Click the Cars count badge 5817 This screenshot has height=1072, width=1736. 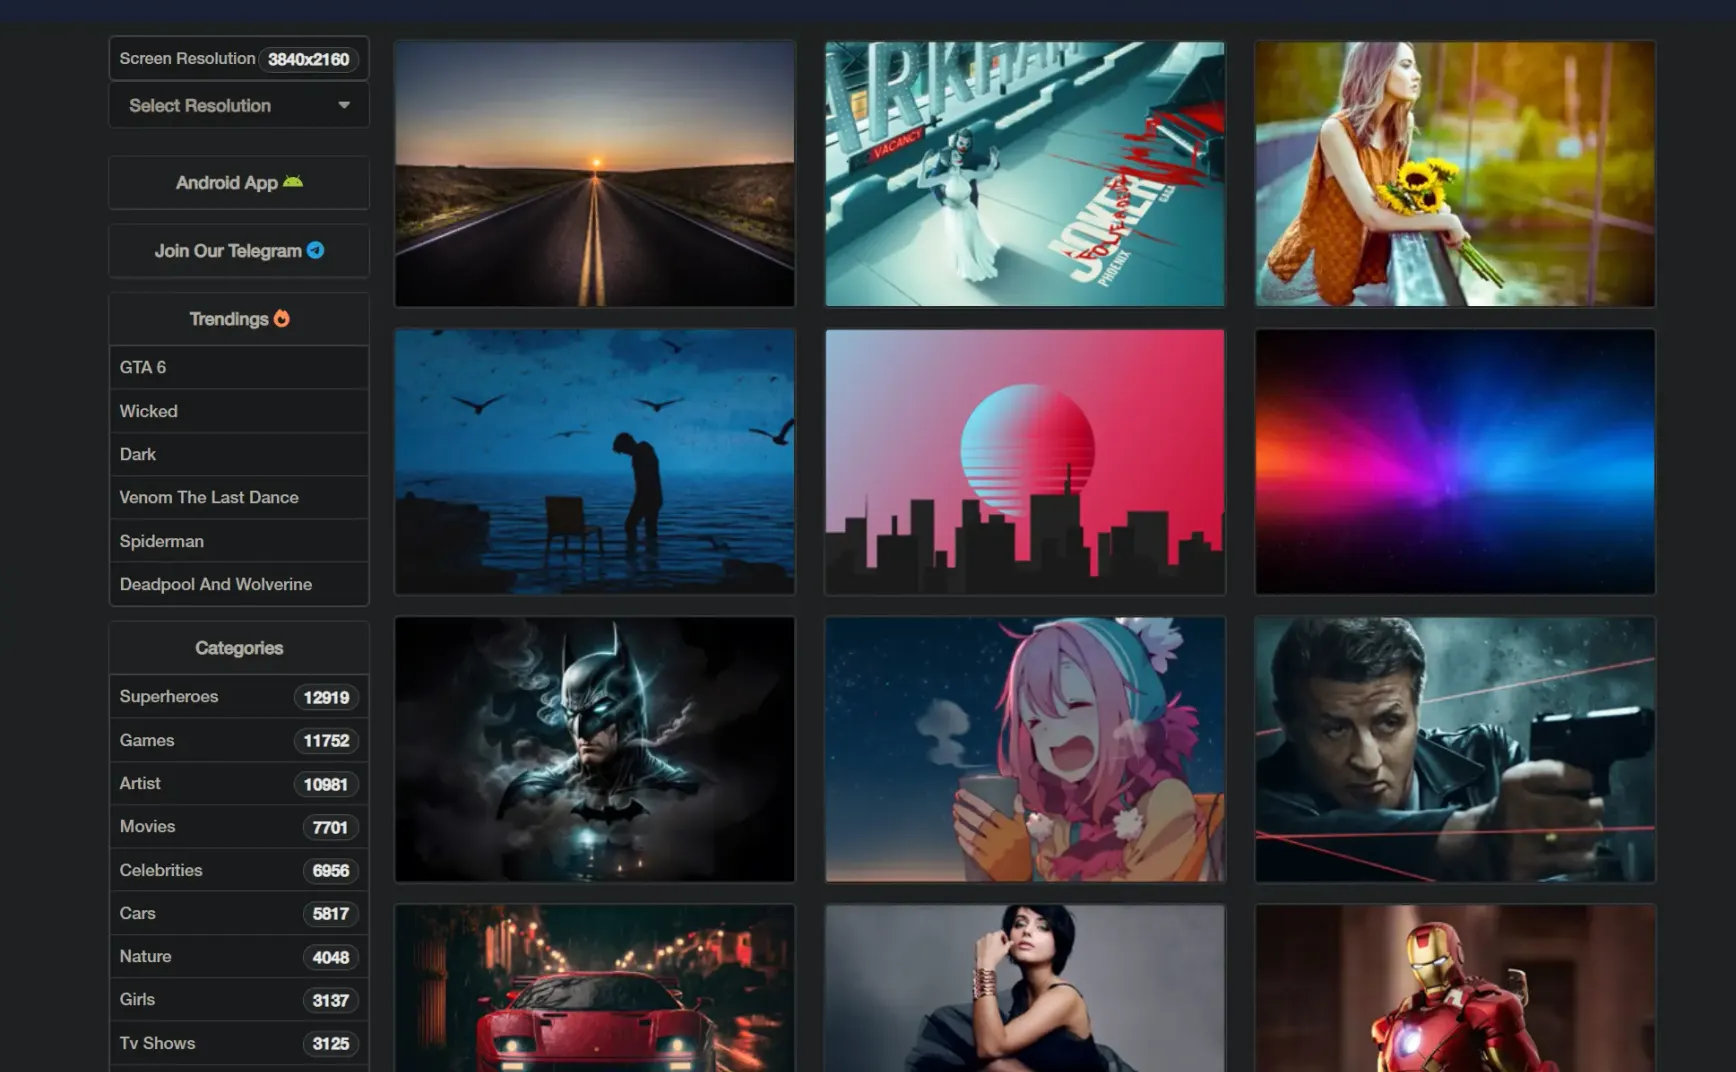[x=330, y=914]
